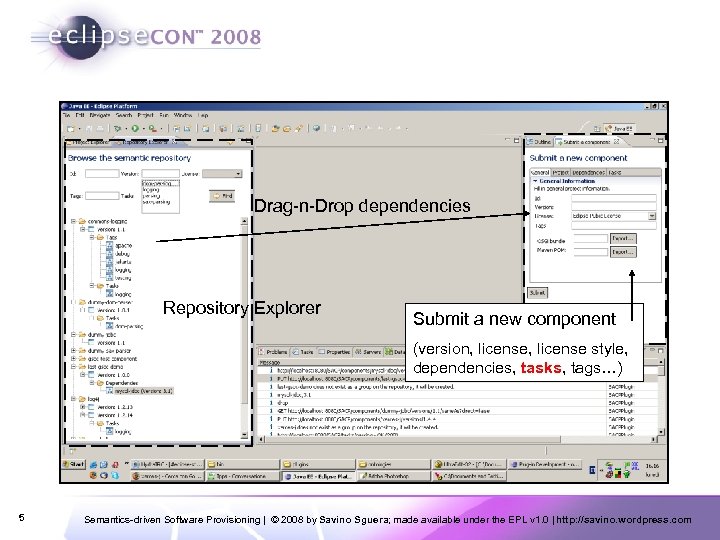Viewport: 720px width, 540px height.
Task: Open the File menu in Eclipse
Action: pos(67,115)
